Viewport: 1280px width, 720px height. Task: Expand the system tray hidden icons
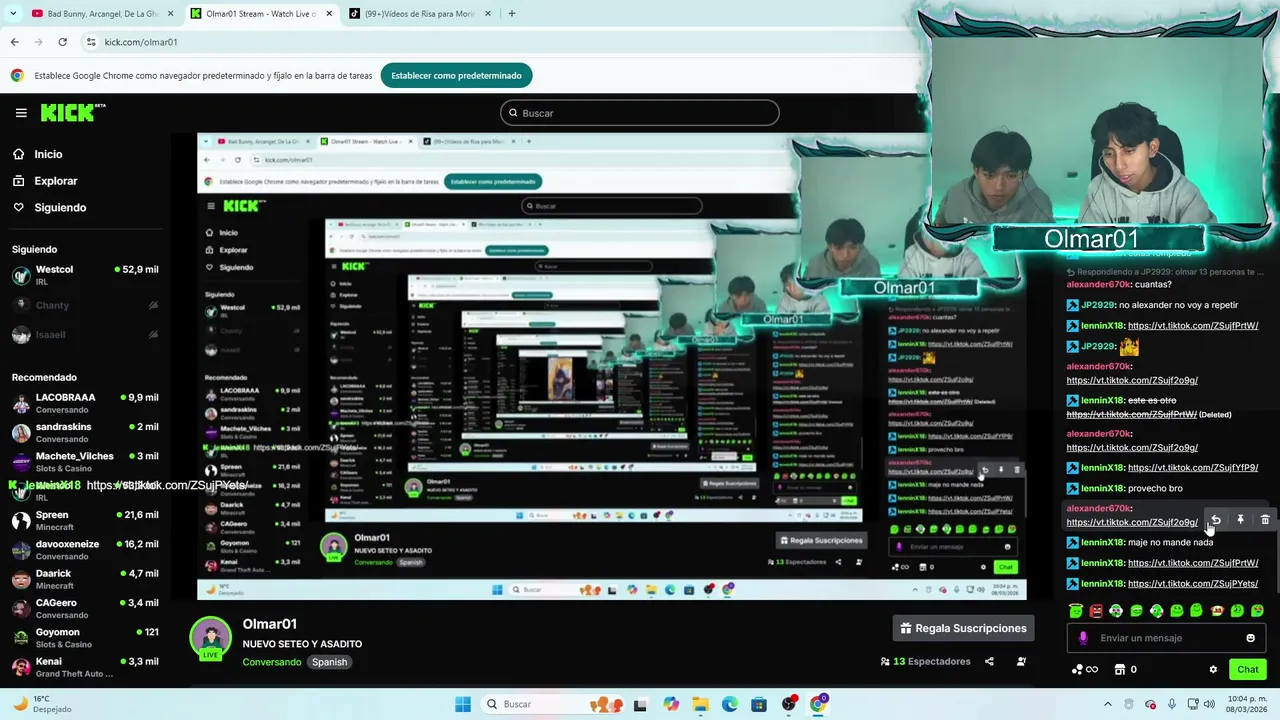(x=1107, y=704)
